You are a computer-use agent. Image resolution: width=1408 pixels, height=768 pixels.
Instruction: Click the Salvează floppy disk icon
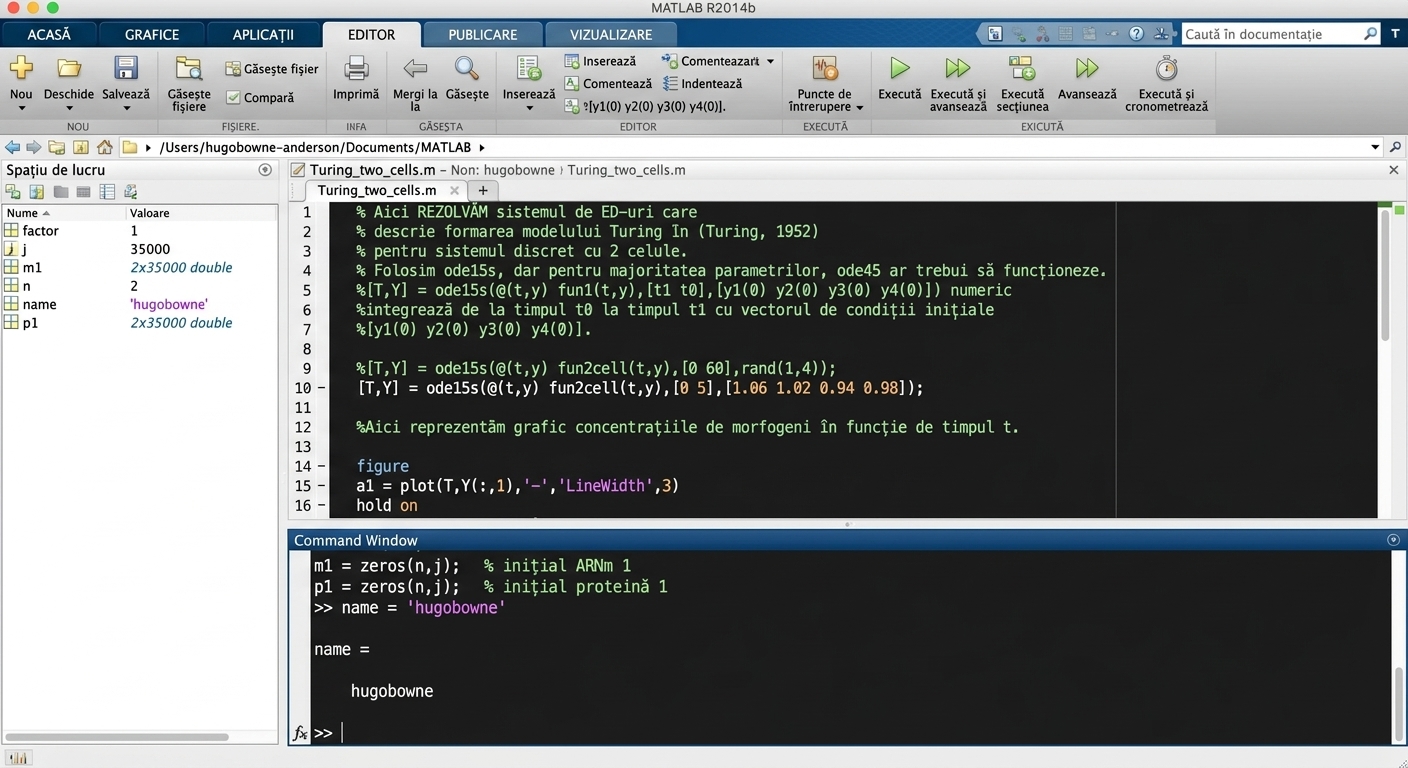[125, 68]
